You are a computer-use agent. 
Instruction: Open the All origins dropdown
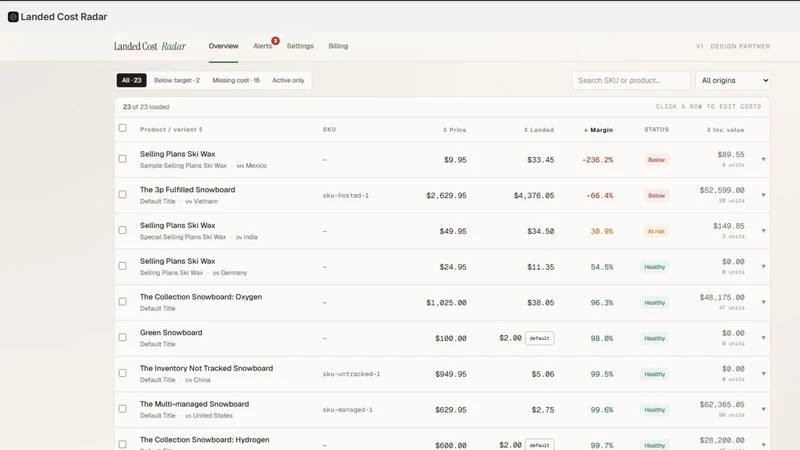[733, 81]
